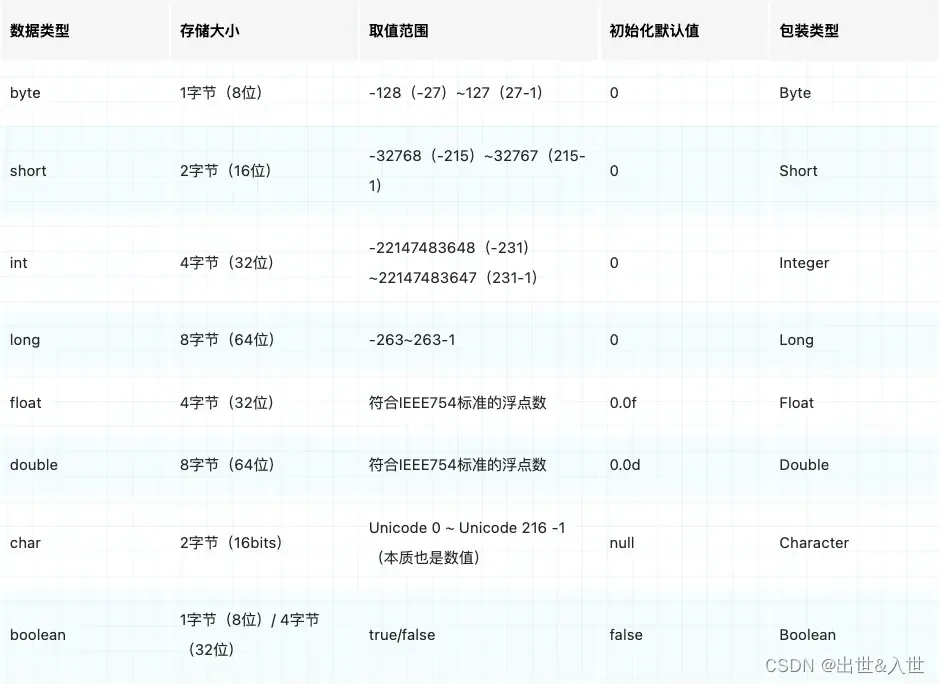This screenshot has height=684, width=940.
Task: Select the int data type cell
Action: [19, 263]
